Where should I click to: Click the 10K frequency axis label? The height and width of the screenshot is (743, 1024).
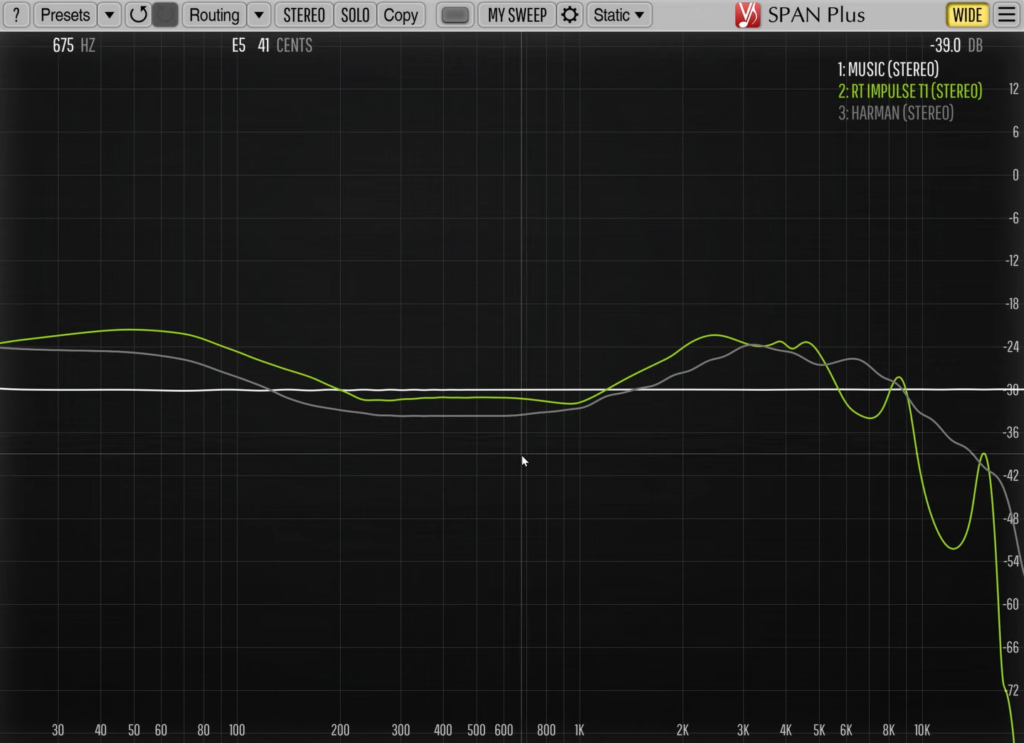[x=921, y=730]
